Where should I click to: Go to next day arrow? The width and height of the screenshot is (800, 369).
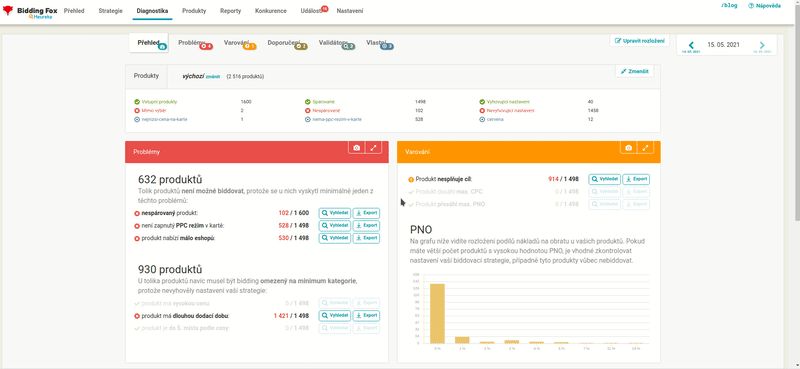coord(762,45)
